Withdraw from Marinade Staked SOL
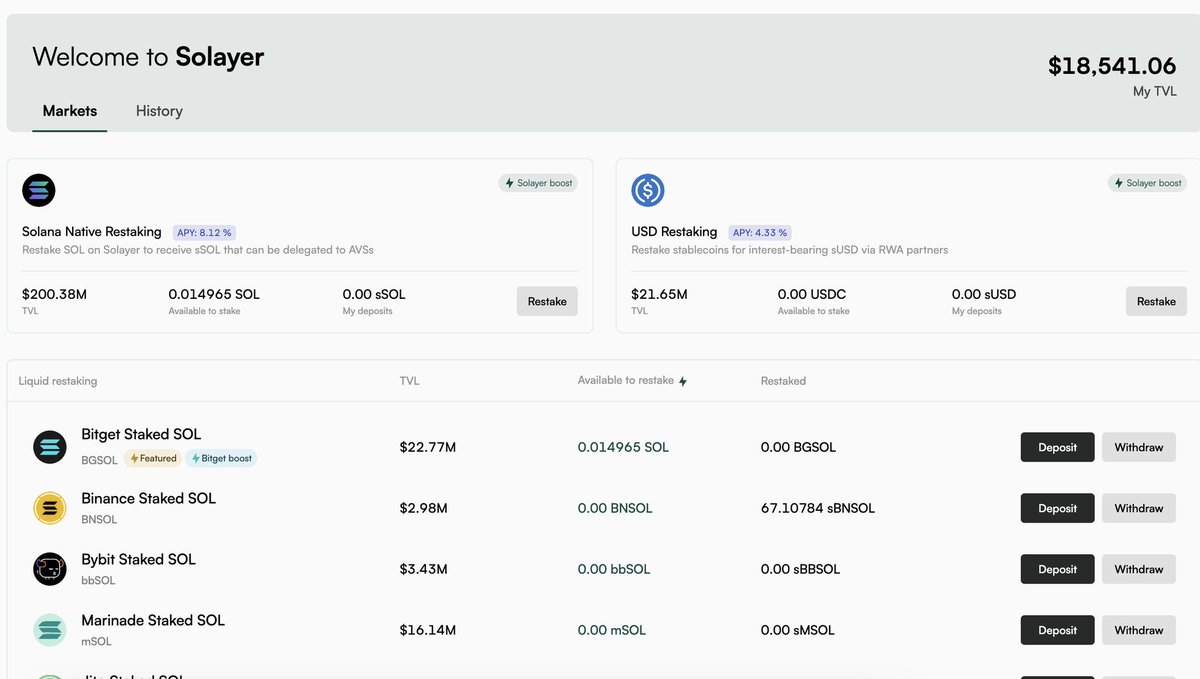This screenshot has height=679, width=1200. (1139, 630)
